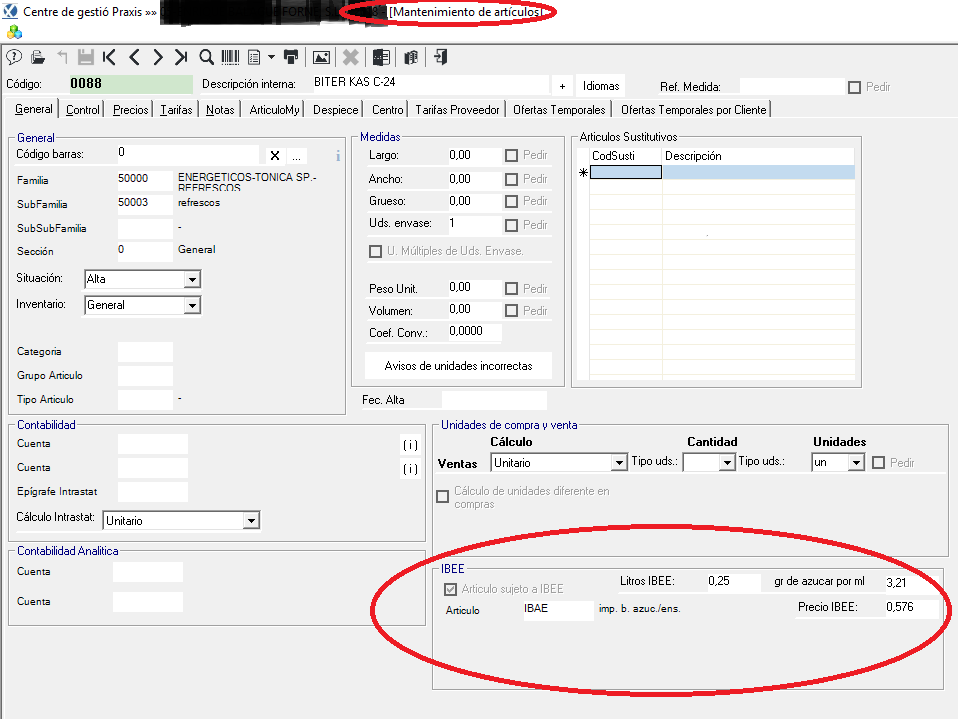
Task: Select the Despiece tab
Action: pyautogui.click(x=335, y=110)
